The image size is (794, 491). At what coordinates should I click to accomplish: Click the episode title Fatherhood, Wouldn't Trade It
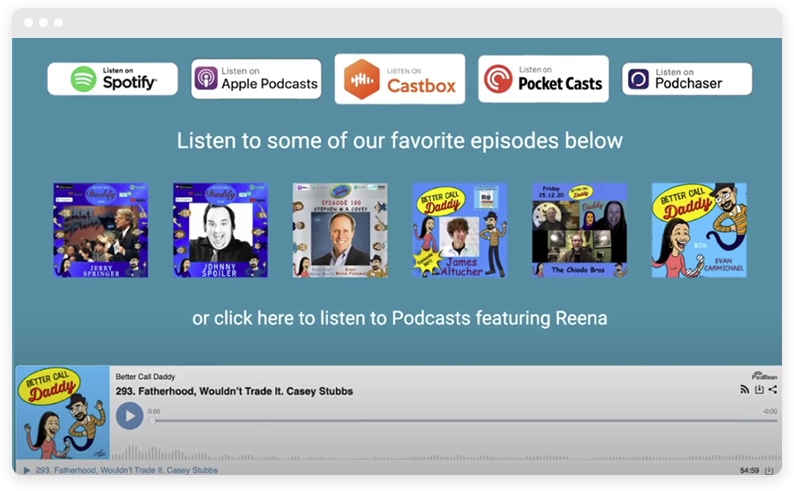[234, 391]
